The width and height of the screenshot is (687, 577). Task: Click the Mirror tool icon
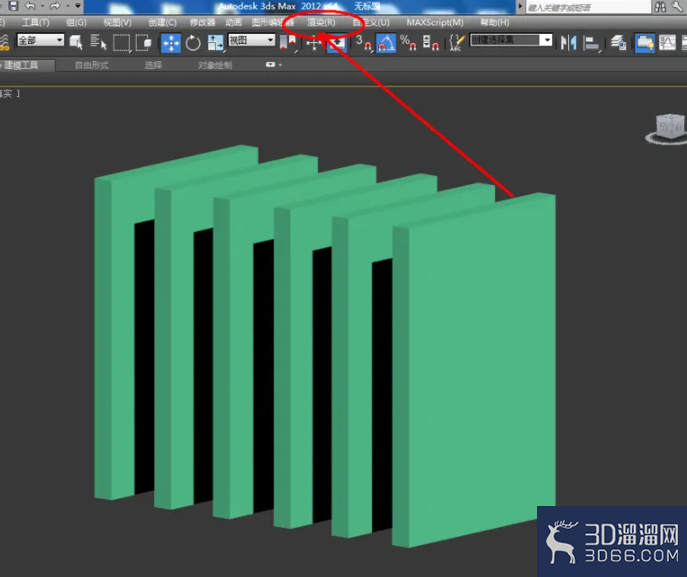tap(568, 43)
